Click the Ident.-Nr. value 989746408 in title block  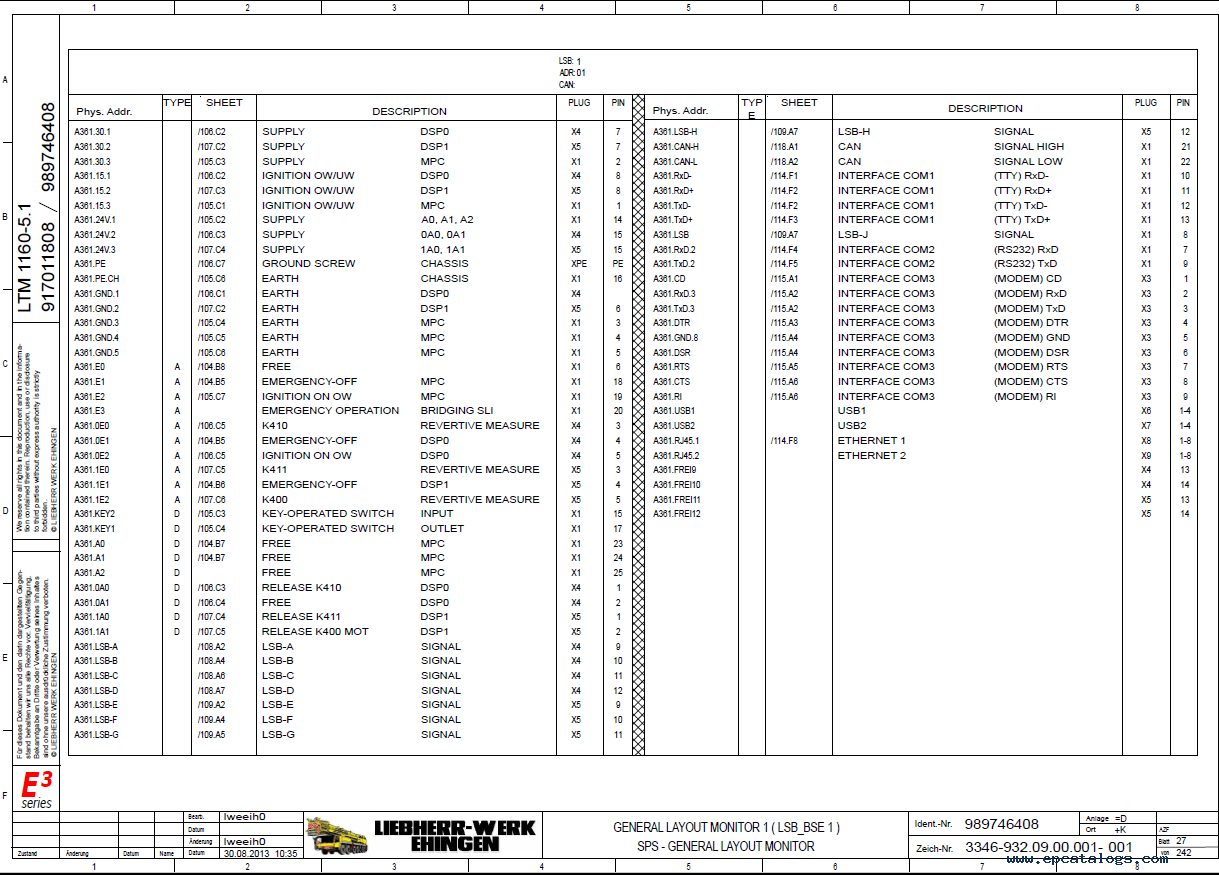[x=1001, y=825]
